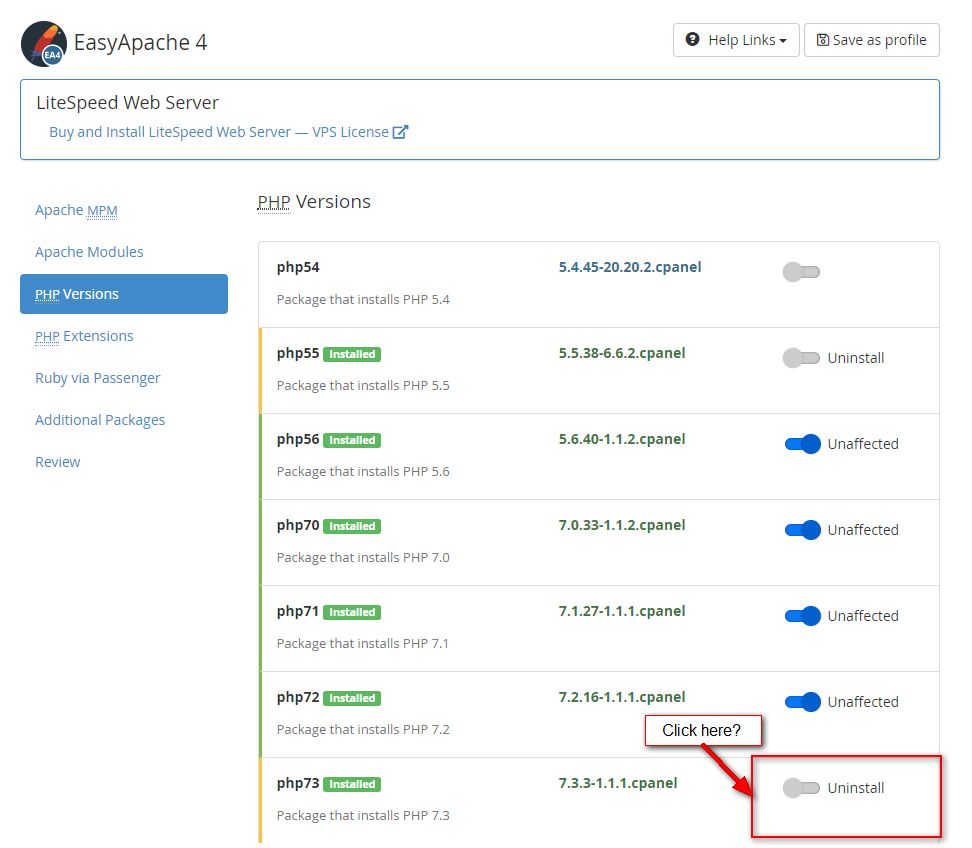This screenshot has width=972, height=848.
Task: Open the Review step
Action: click(58, 462)
